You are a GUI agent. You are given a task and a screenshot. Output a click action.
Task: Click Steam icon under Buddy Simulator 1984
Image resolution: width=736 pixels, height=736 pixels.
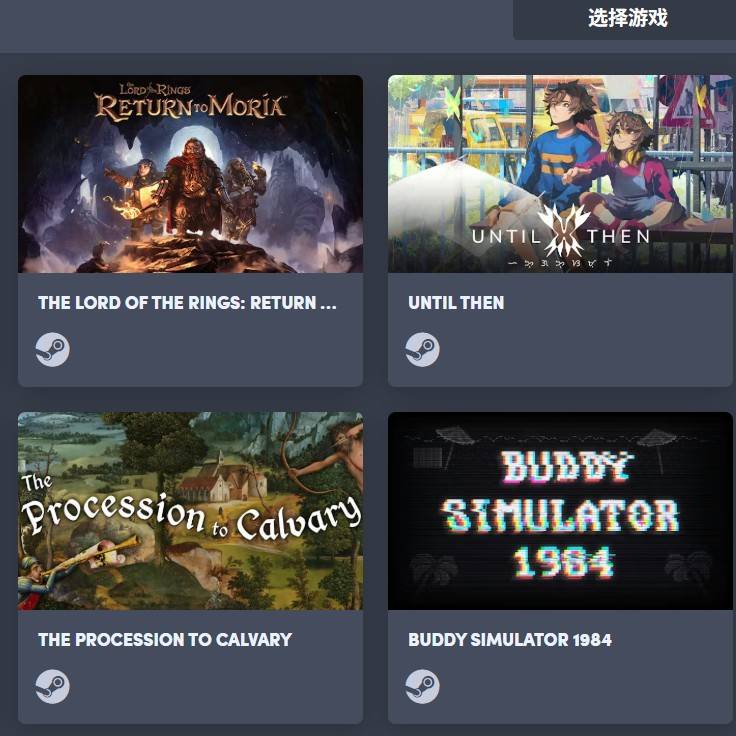[x=422, y=686]
